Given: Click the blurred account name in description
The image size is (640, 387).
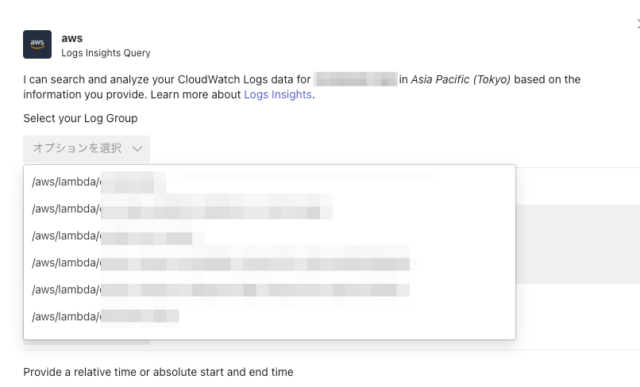Looking at the screenshot, I should [356, 79].
